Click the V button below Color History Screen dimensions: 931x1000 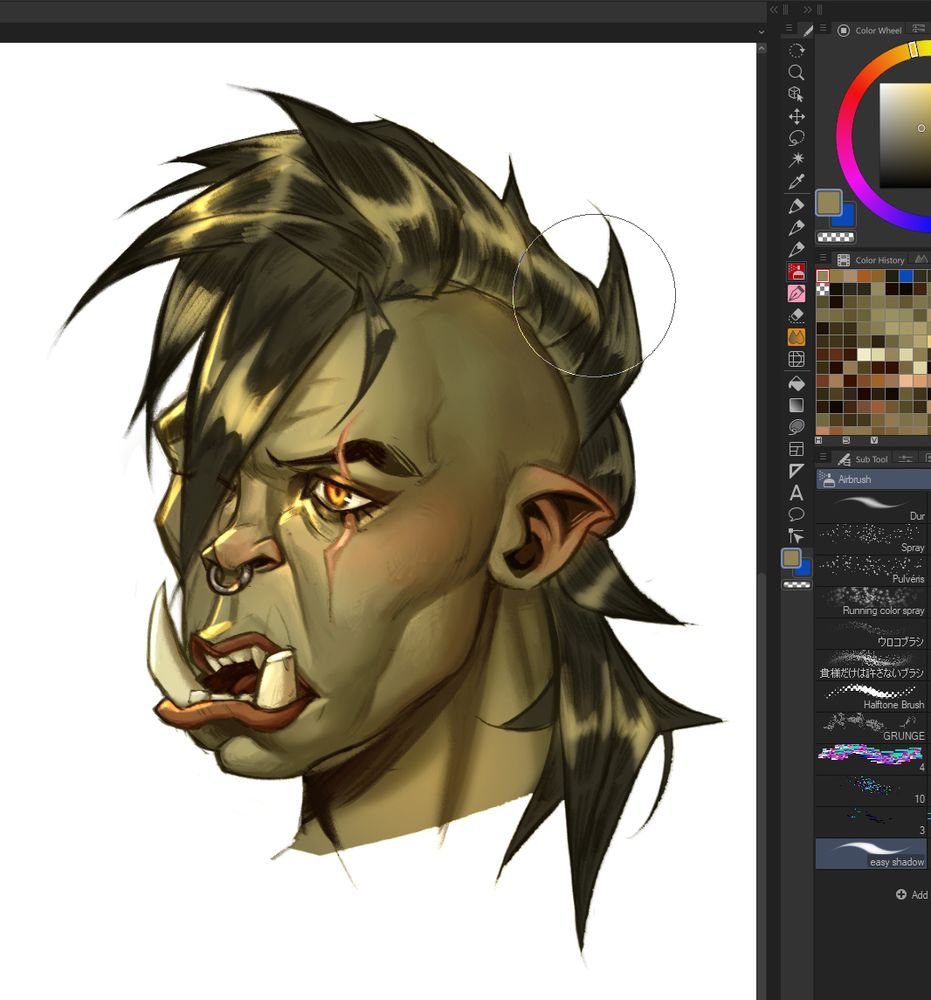(874, 440)
